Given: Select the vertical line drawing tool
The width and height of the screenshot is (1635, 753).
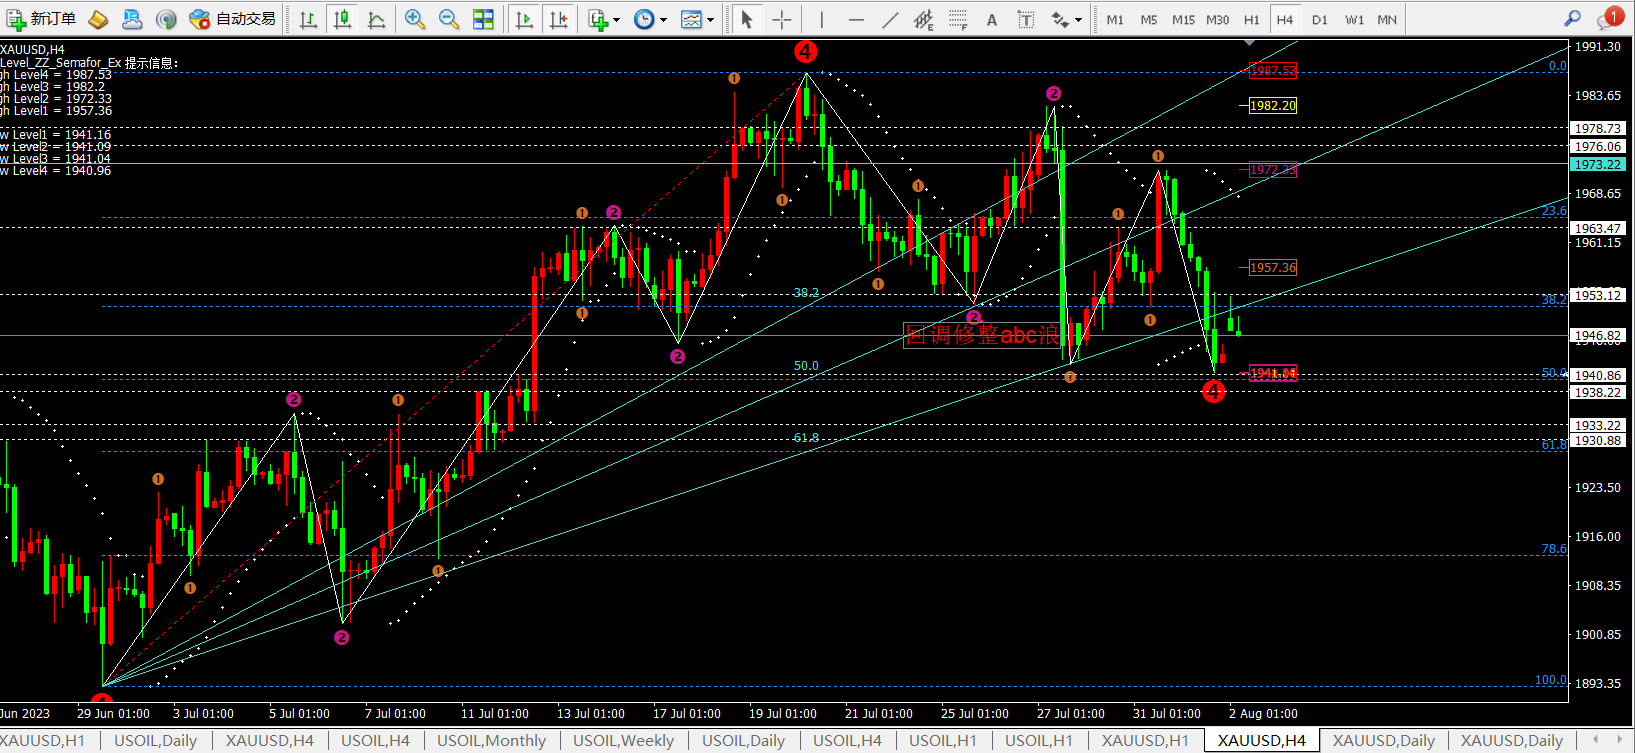Looking at the screenshot, I should point(821,19).
